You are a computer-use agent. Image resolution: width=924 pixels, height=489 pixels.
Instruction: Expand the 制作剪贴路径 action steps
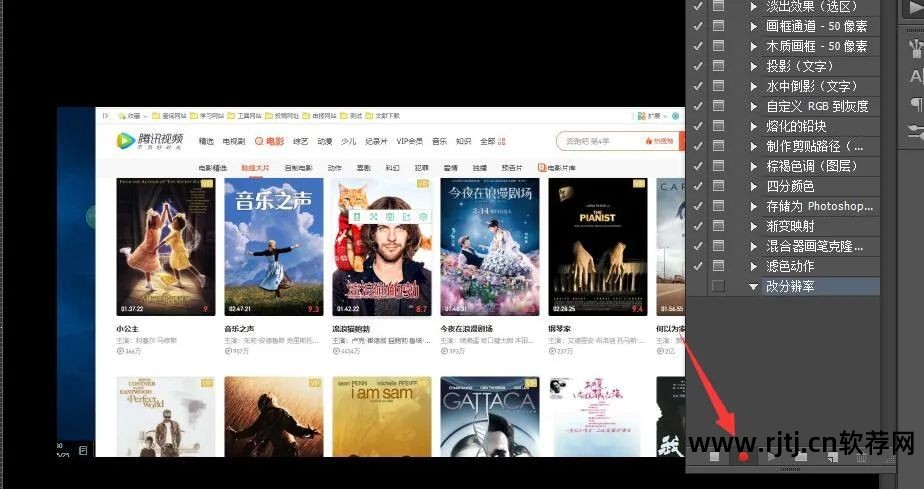click(753, 146)
